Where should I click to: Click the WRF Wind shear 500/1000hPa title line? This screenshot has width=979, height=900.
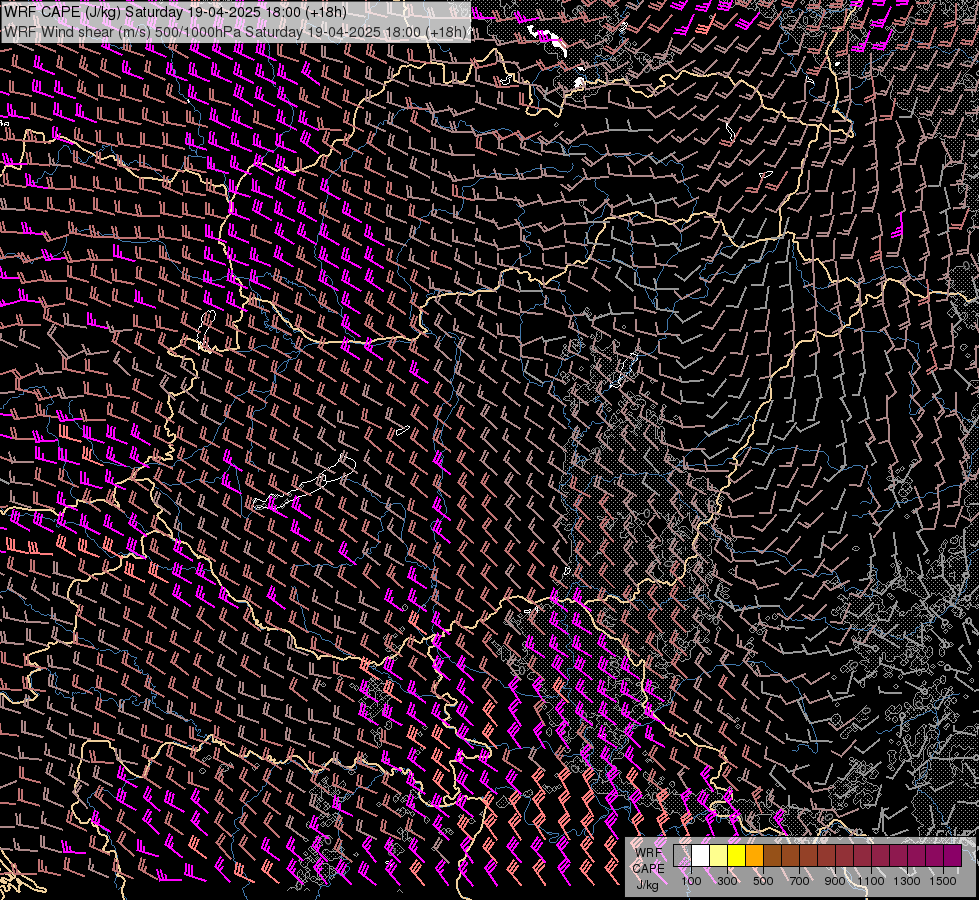click(x=235, y=32)
